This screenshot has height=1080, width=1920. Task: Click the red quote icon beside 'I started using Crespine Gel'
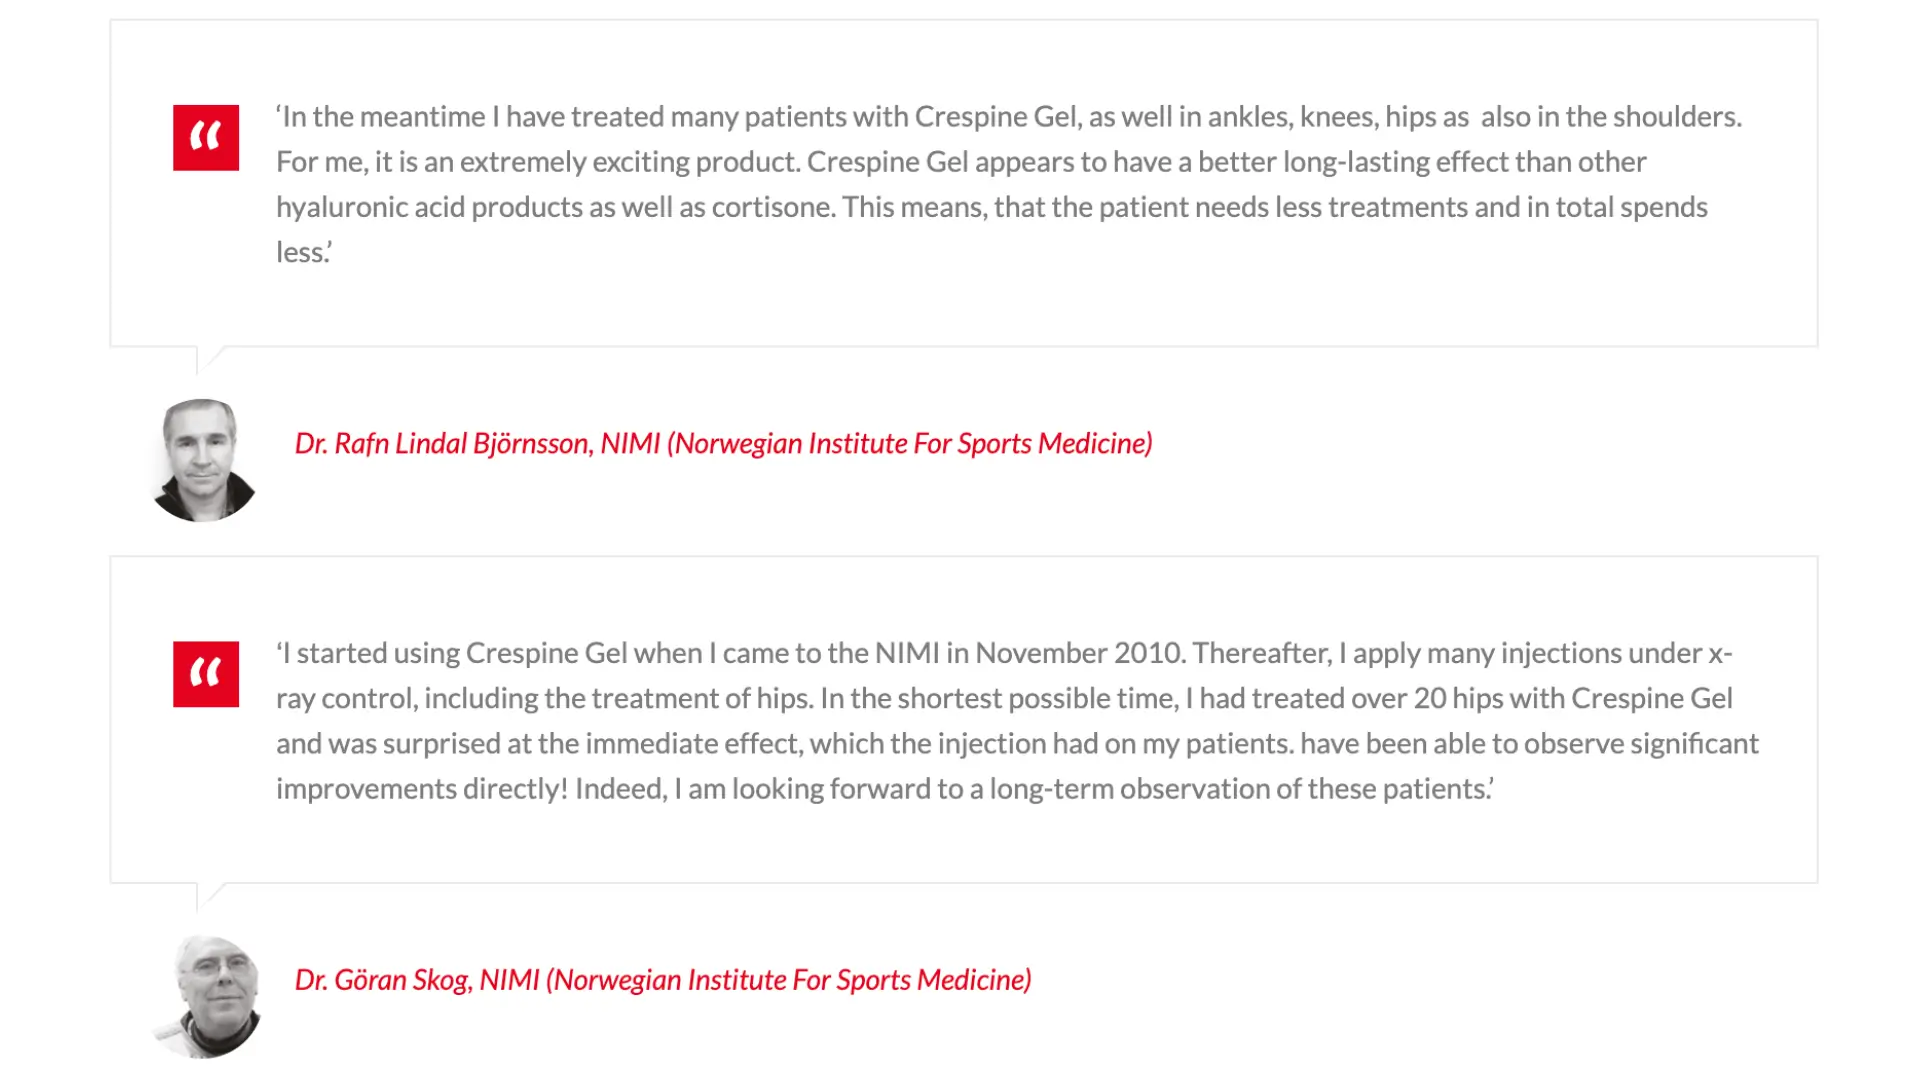pyautogui.click(x=205, y=674)
